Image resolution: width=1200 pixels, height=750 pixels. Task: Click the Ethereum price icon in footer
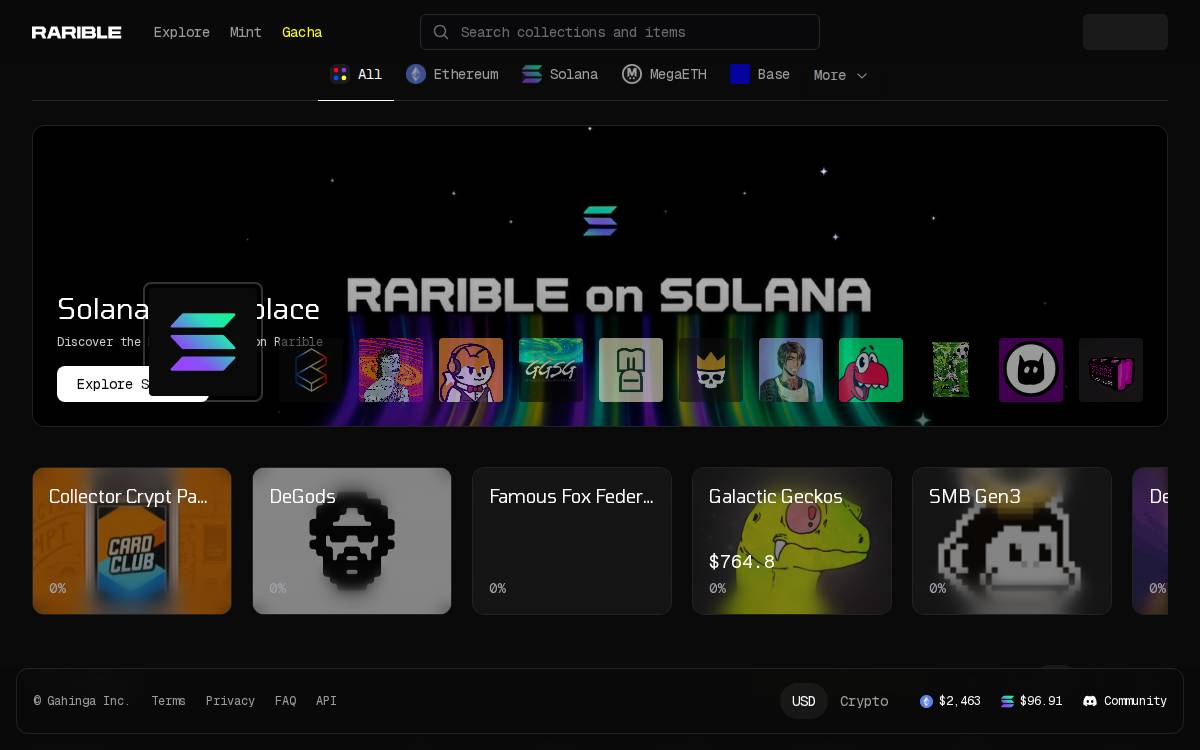coord(926,701)
